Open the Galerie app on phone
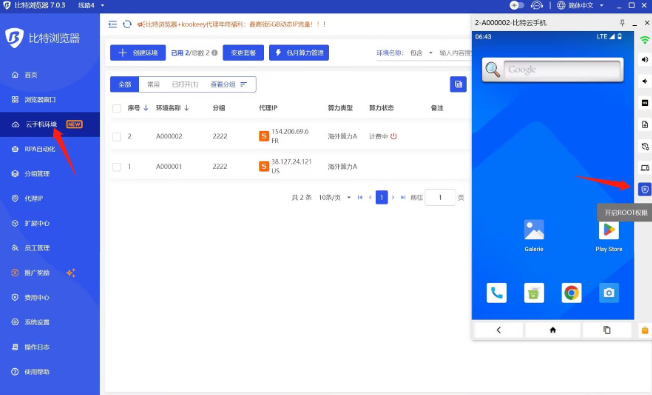 [534, 235]
